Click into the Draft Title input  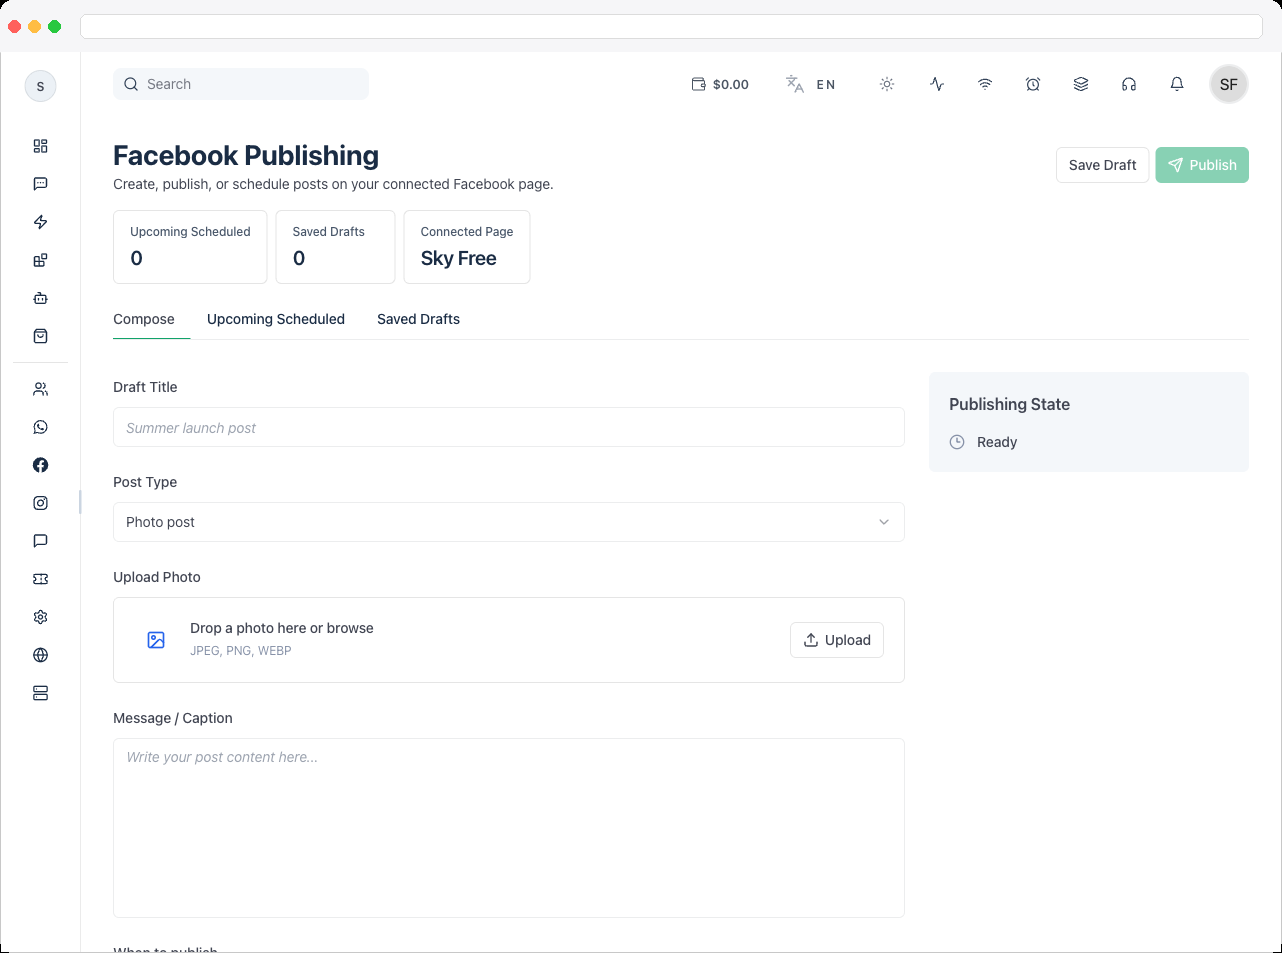pos(509,427)
